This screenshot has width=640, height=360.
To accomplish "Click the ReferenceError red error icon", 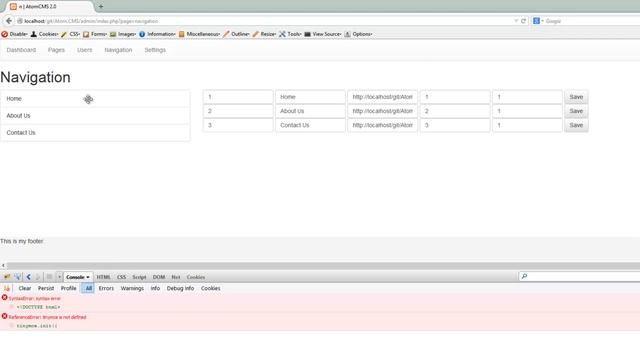I will point(4,316).
